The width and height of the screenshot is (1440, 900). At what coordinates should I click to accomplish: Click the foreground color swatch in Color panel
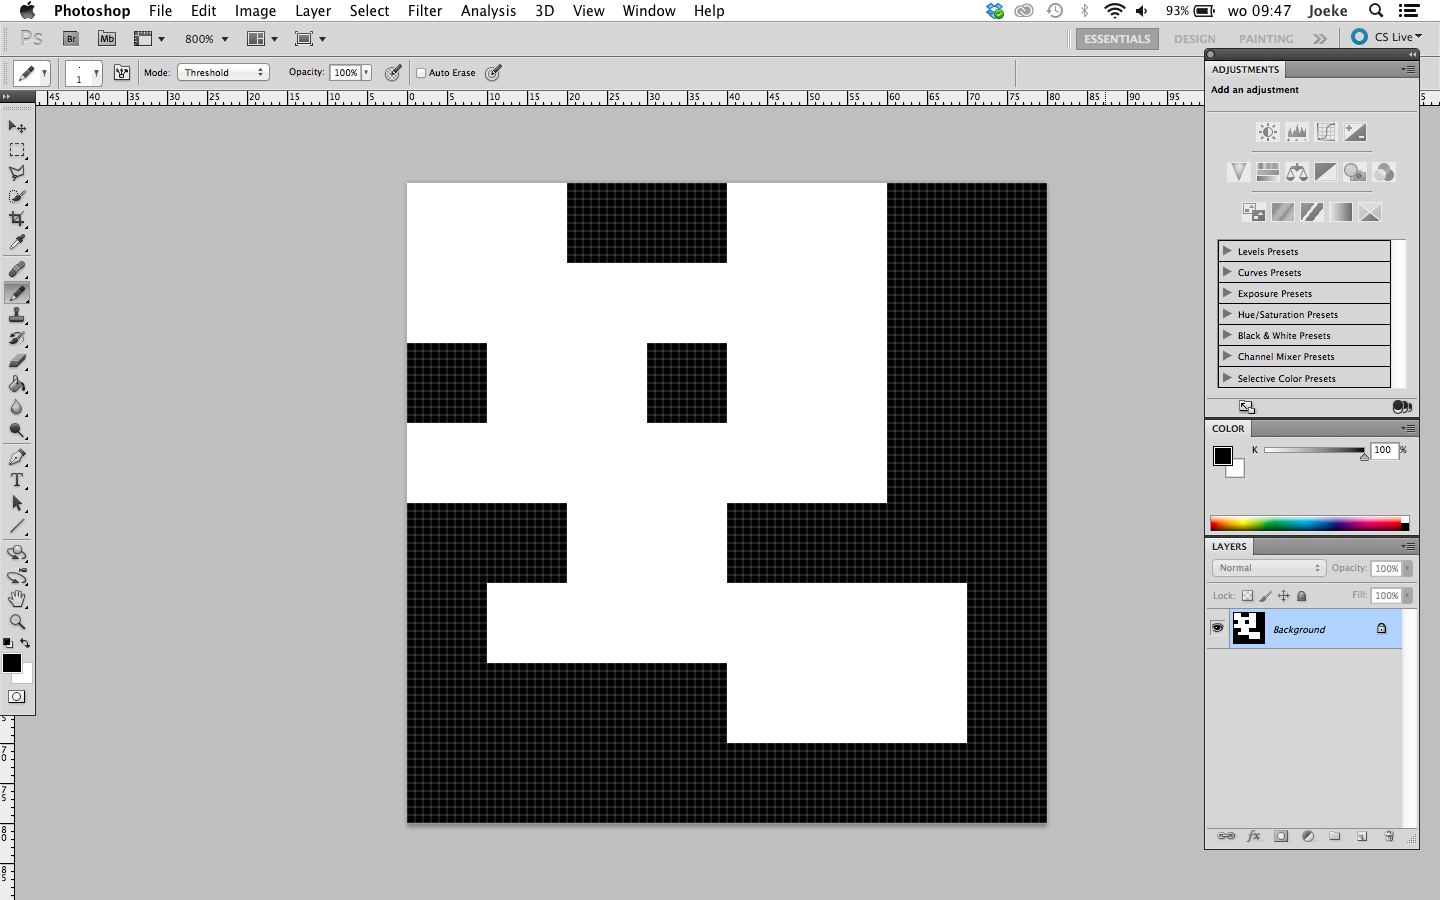point(1223,456)
